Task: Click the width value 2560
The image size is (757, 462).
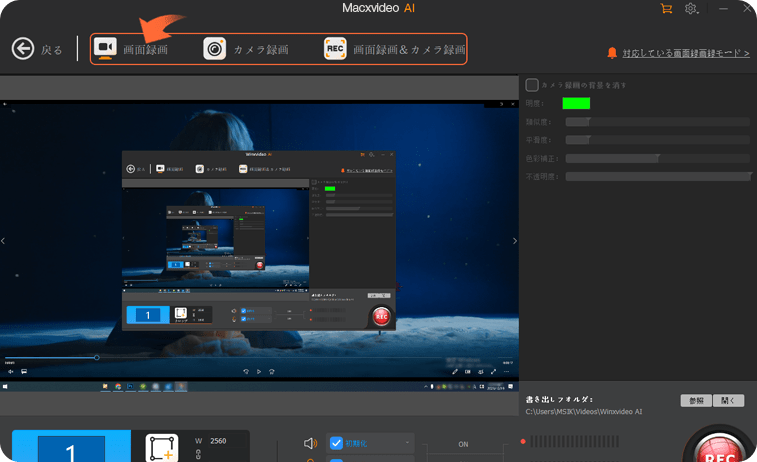Action: (x=218, y=441)
